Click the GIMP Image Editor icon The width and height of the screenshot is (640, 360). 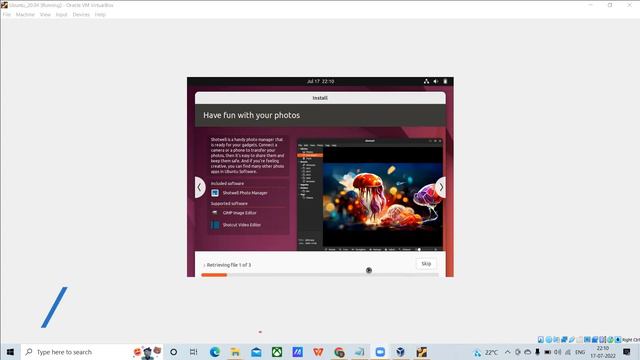click(215, 213)
